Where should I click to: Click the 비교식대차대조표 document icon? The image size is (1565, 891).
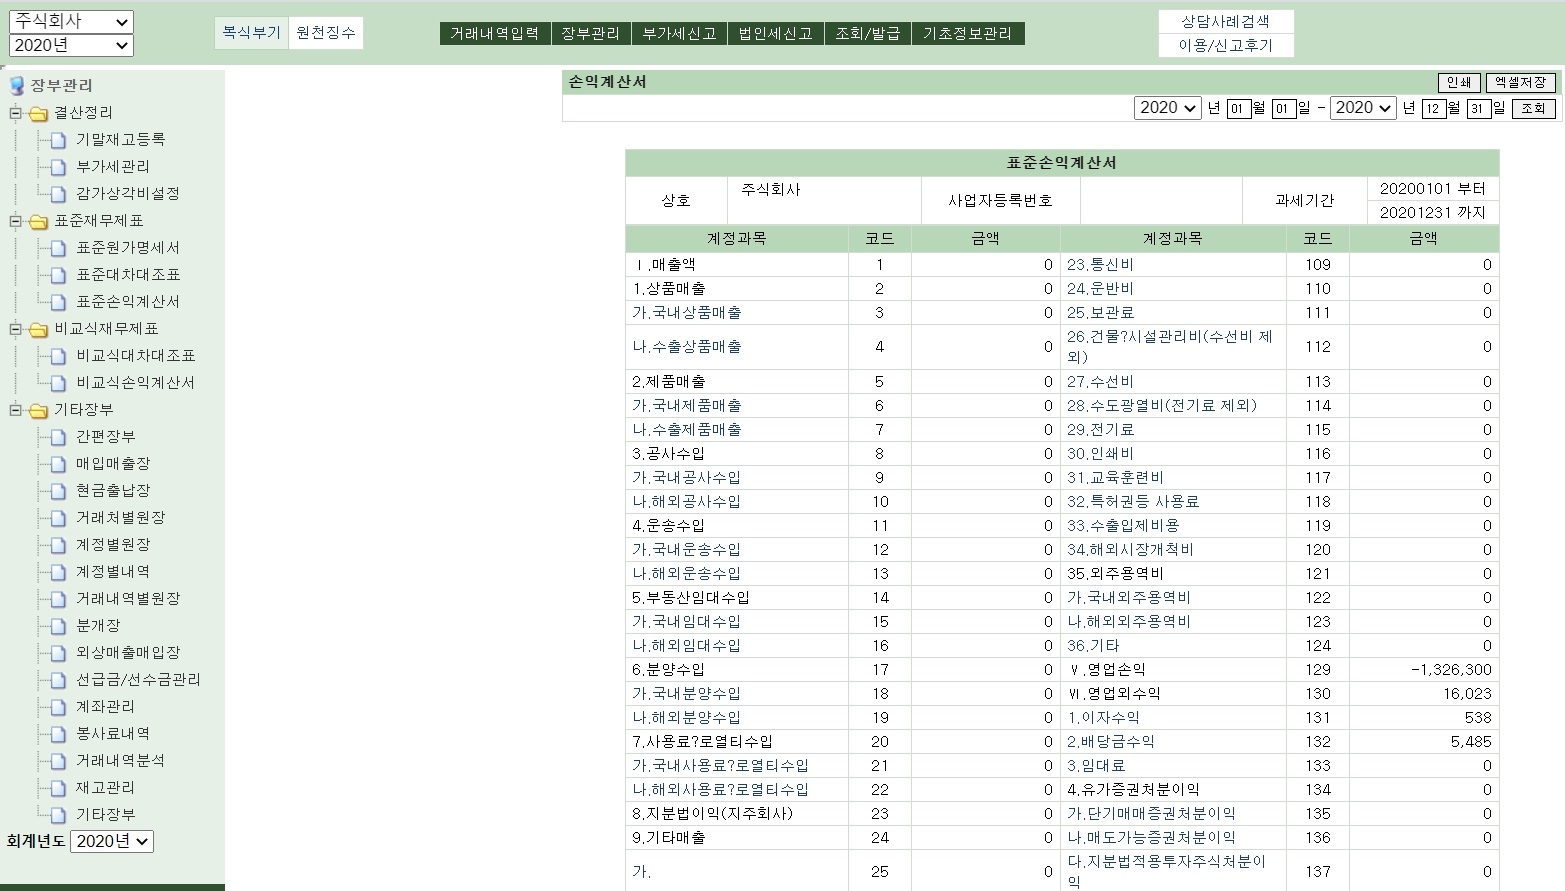pyautogui.click(x=58, y=356)
